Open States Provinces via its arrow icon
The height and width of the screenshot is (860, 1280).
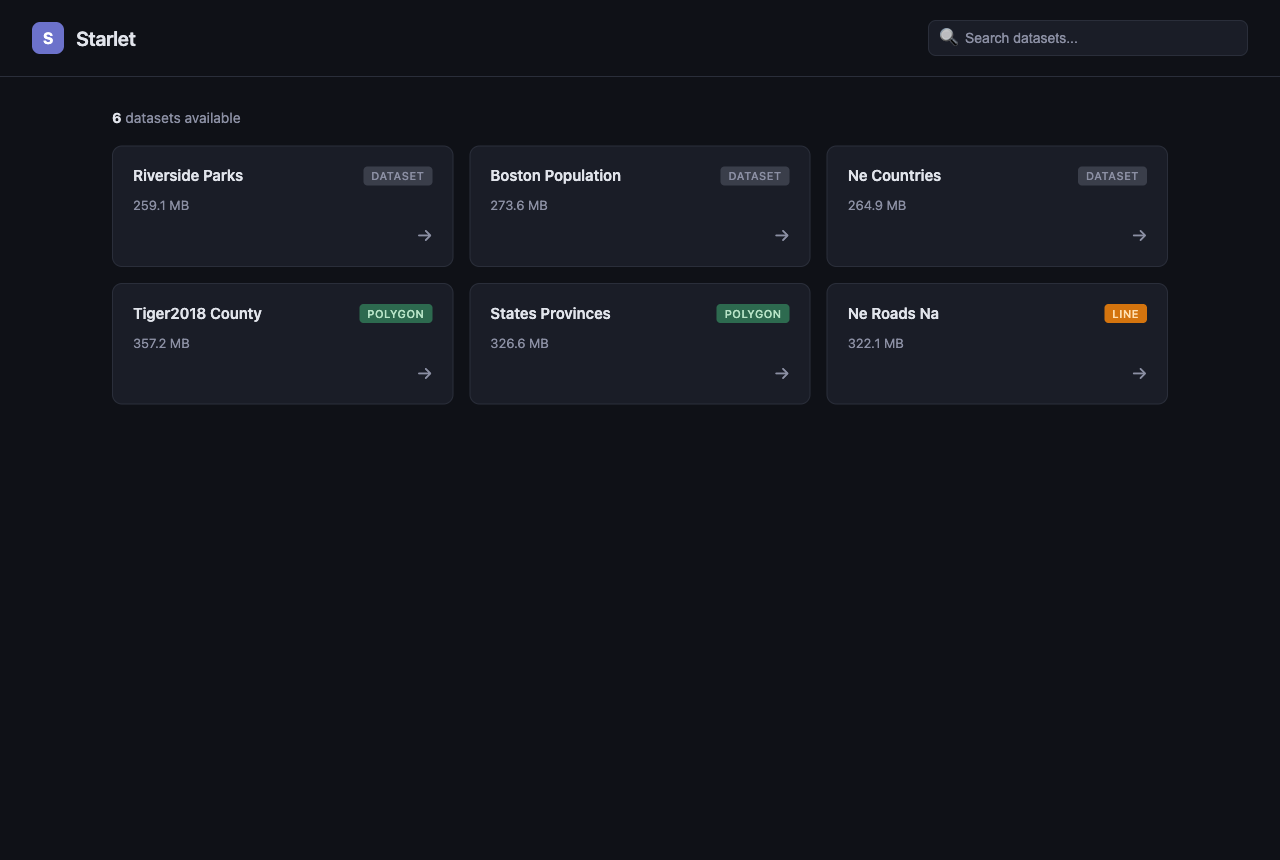coord(782,373)
